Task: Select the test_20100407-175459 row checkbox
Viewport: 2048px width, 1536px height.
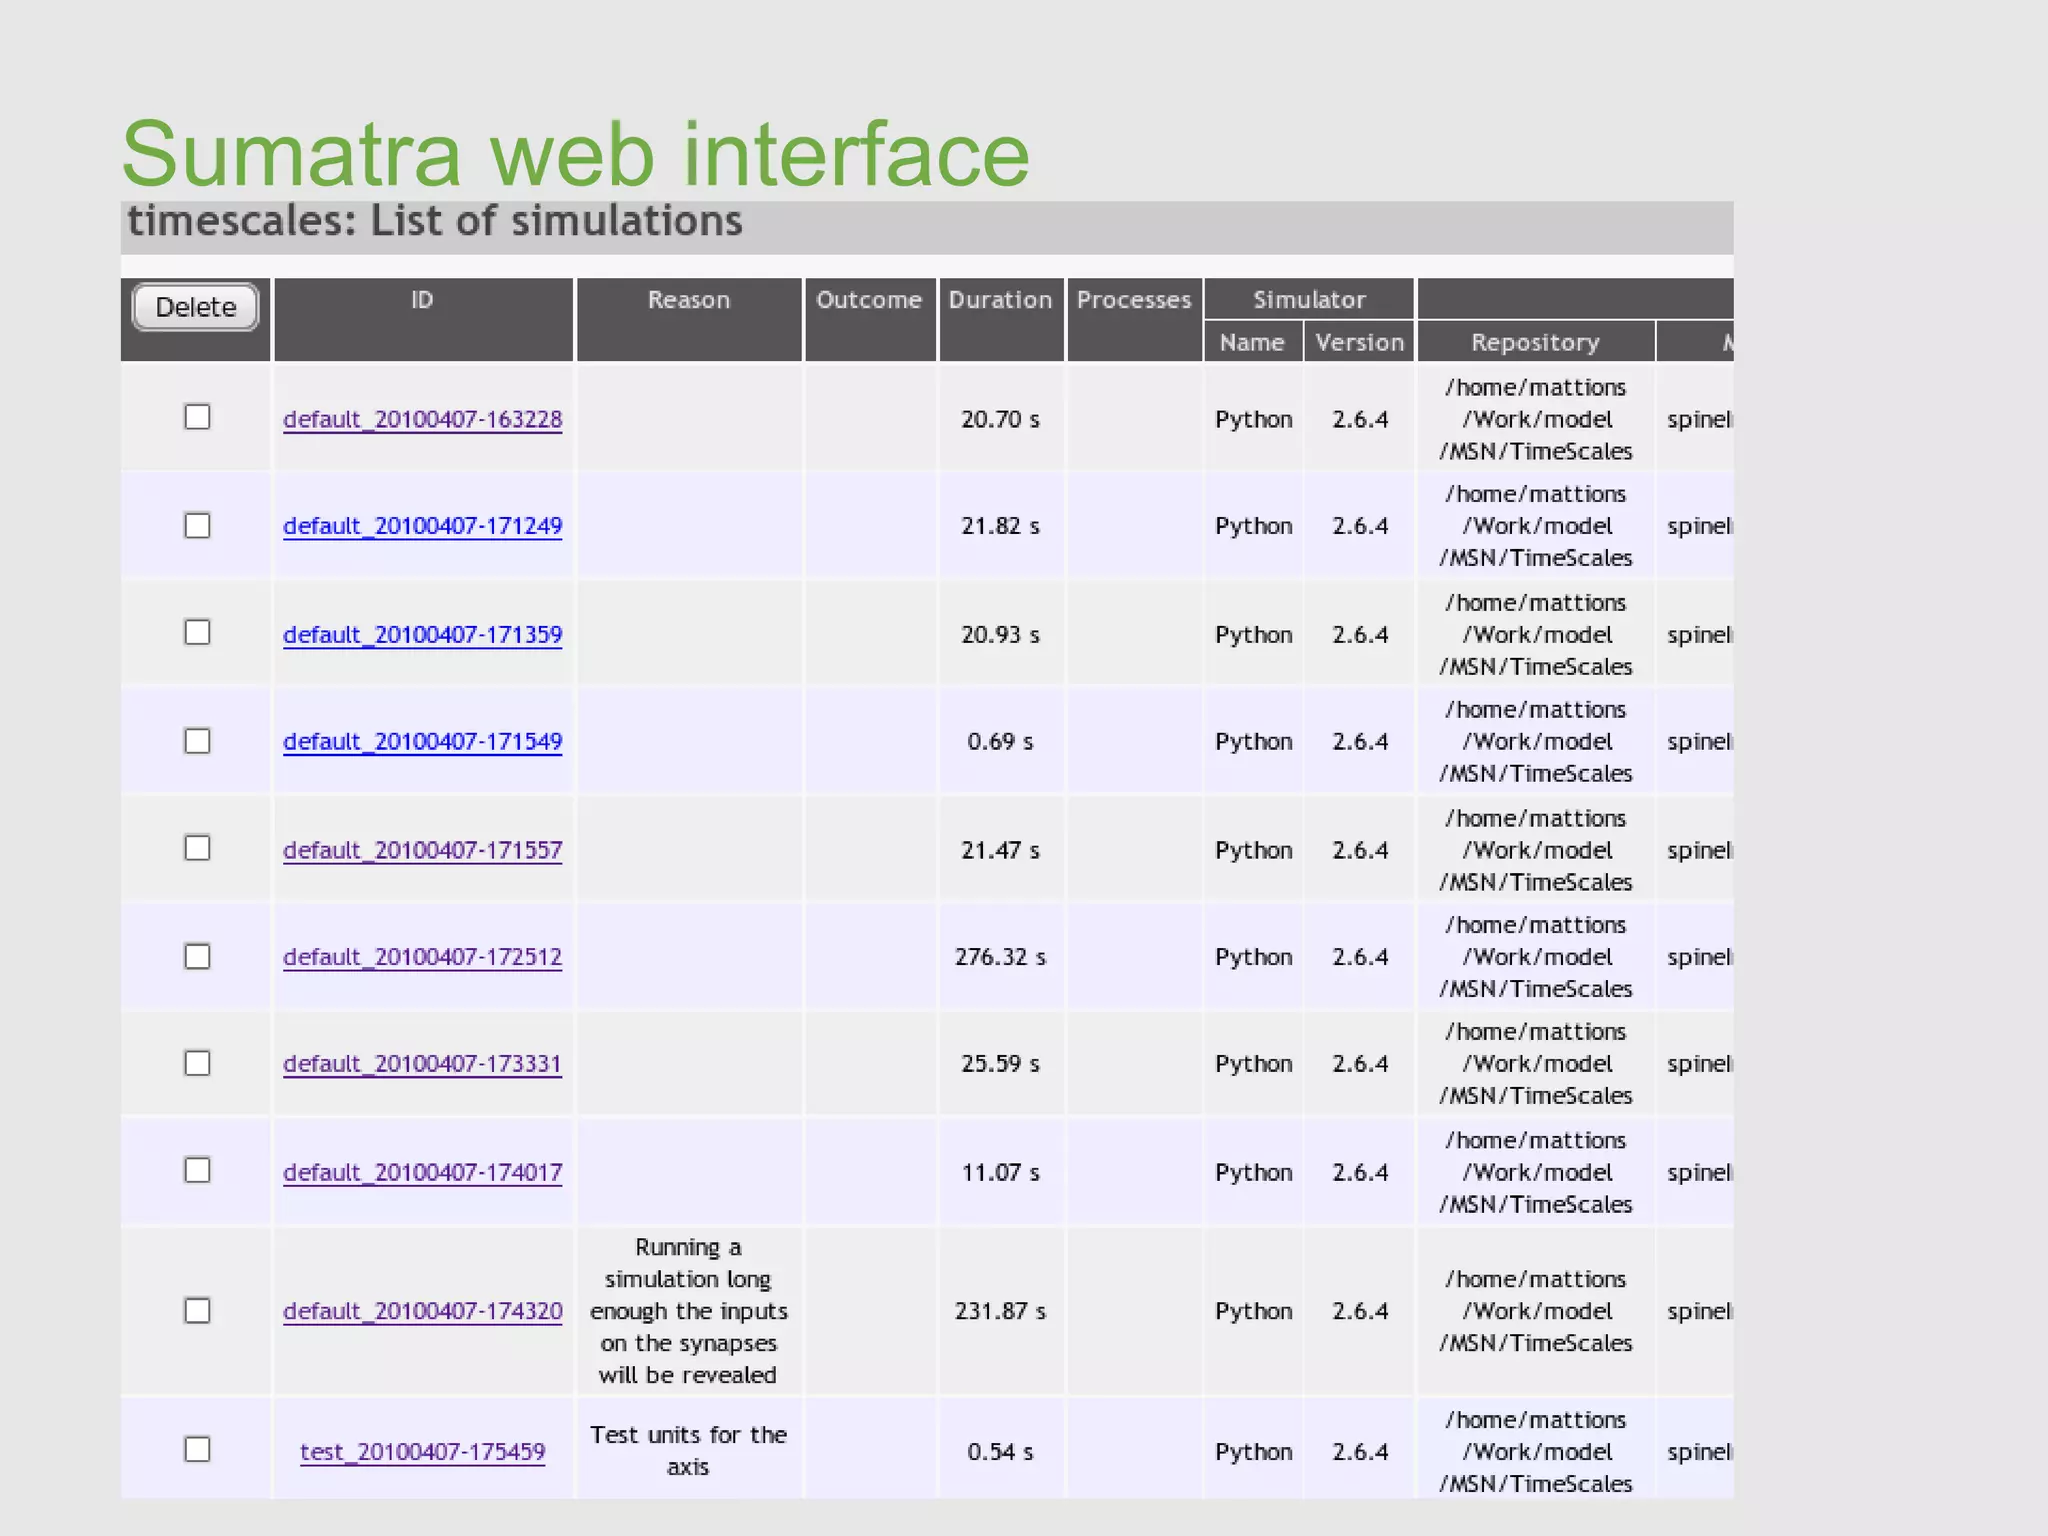Action: 198,1450
